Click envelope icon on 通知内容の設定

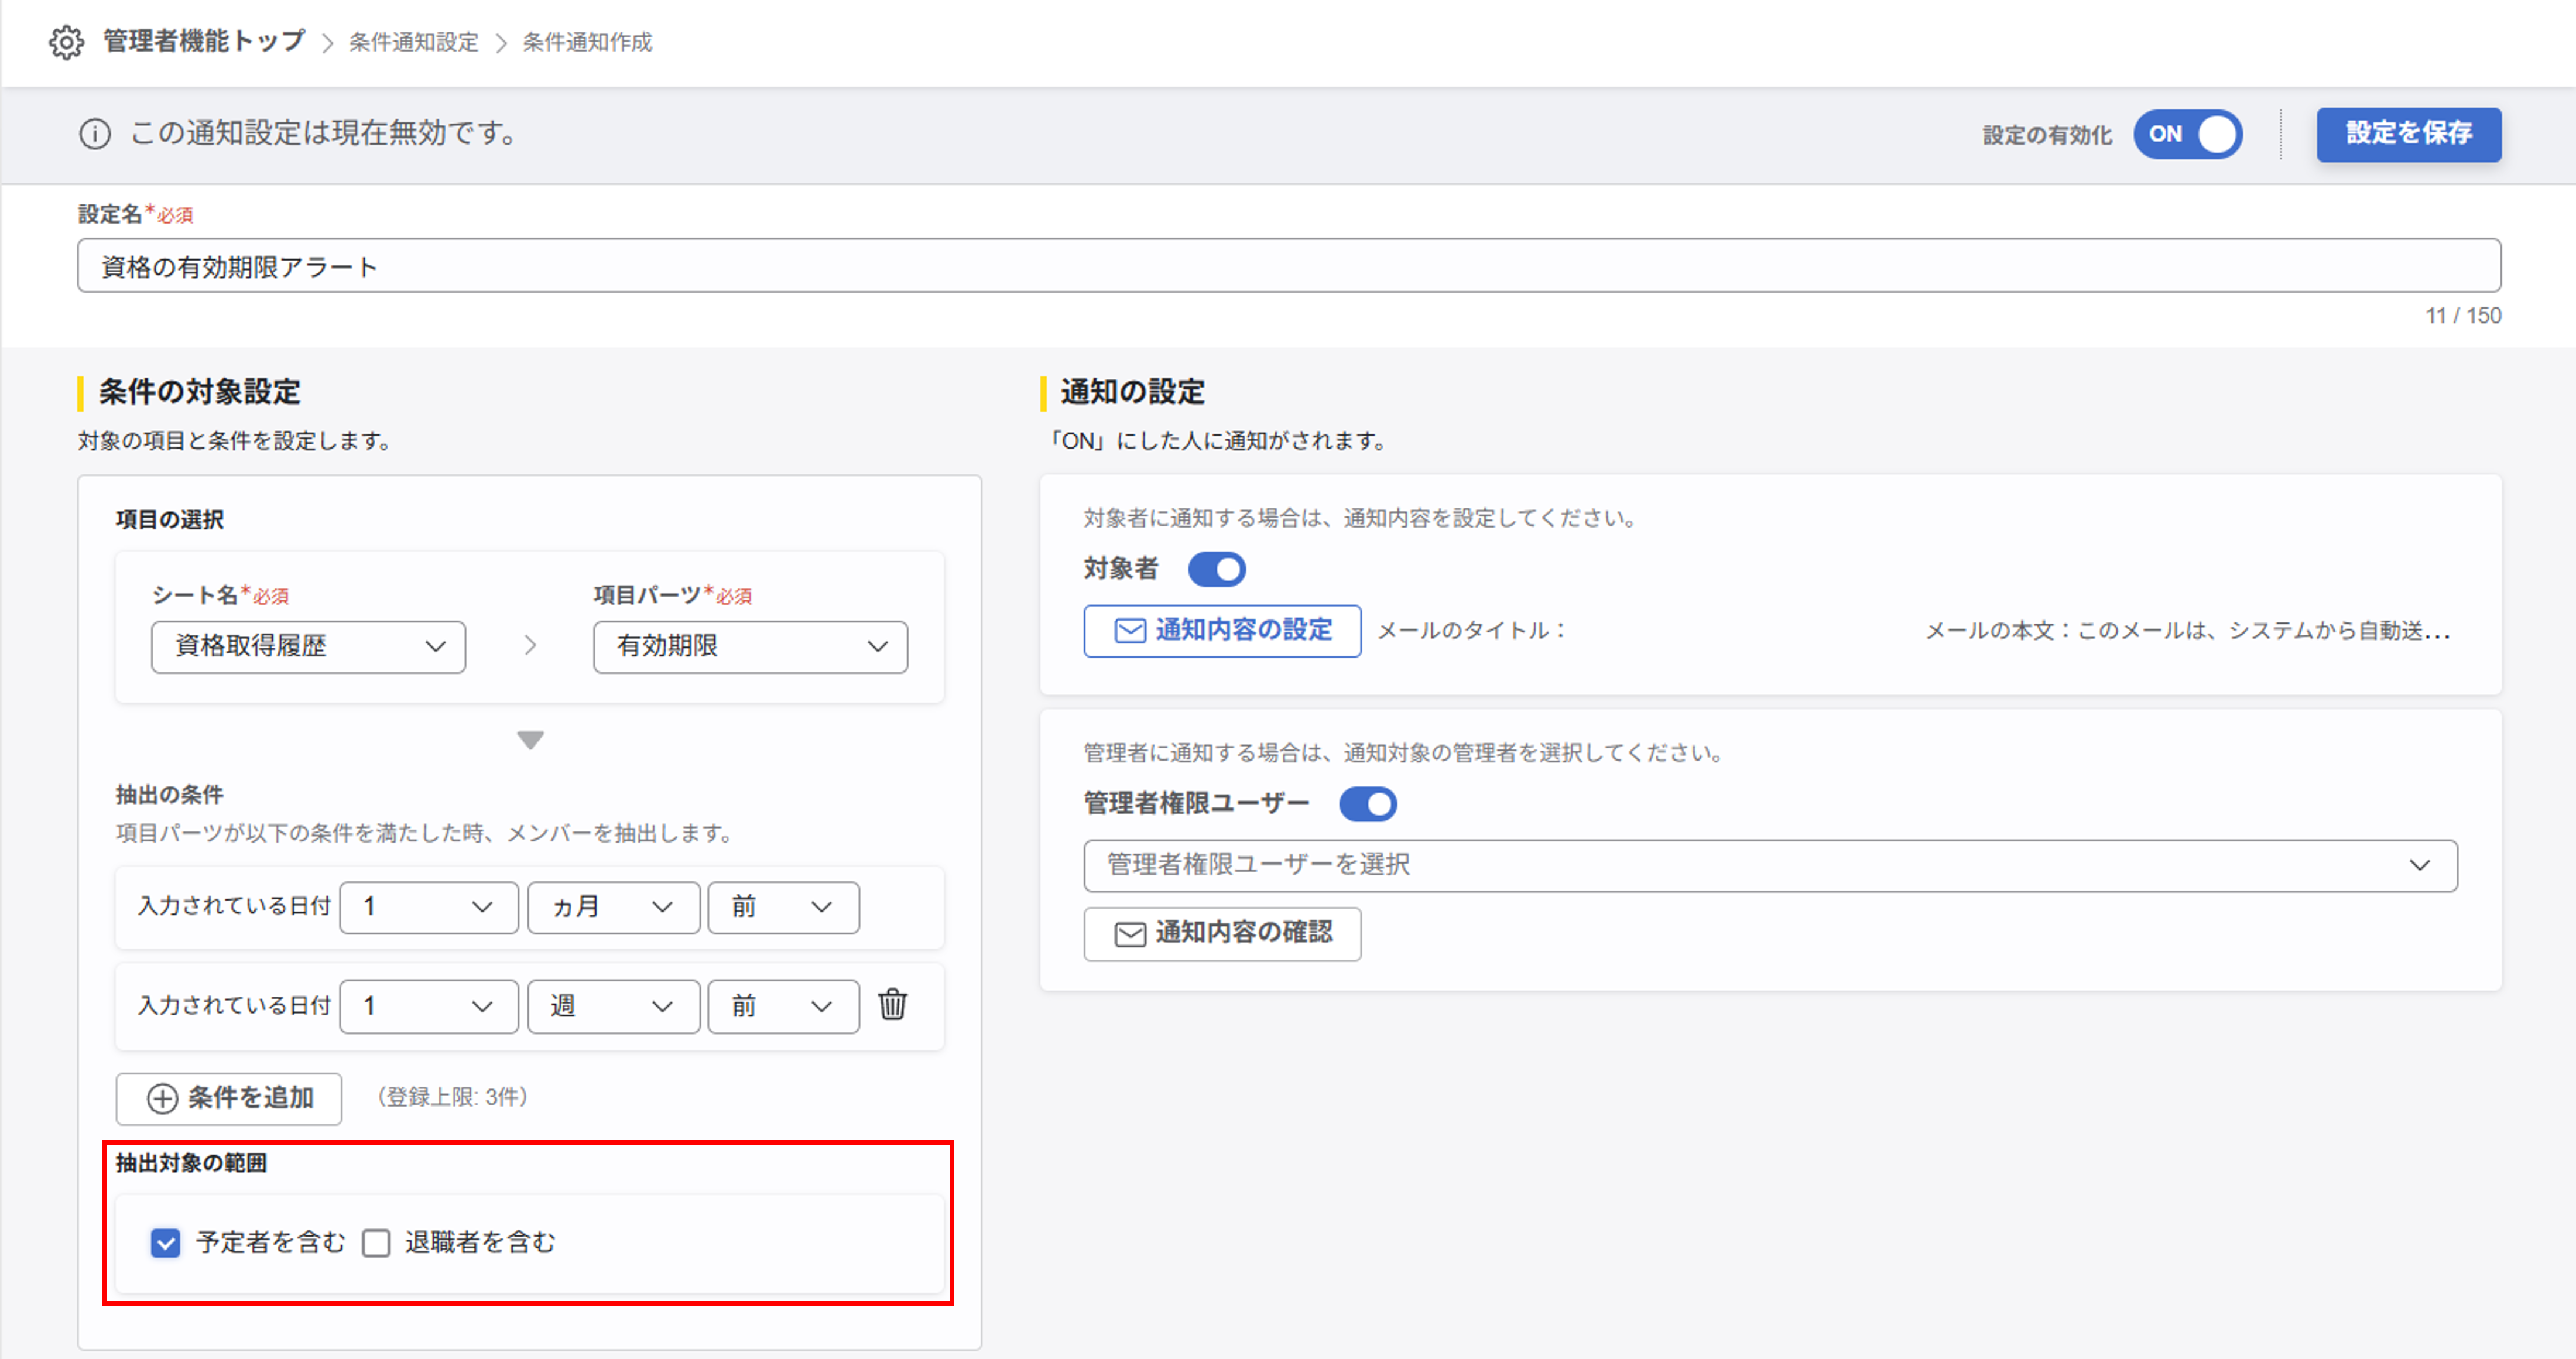(x=1130, y=630)
